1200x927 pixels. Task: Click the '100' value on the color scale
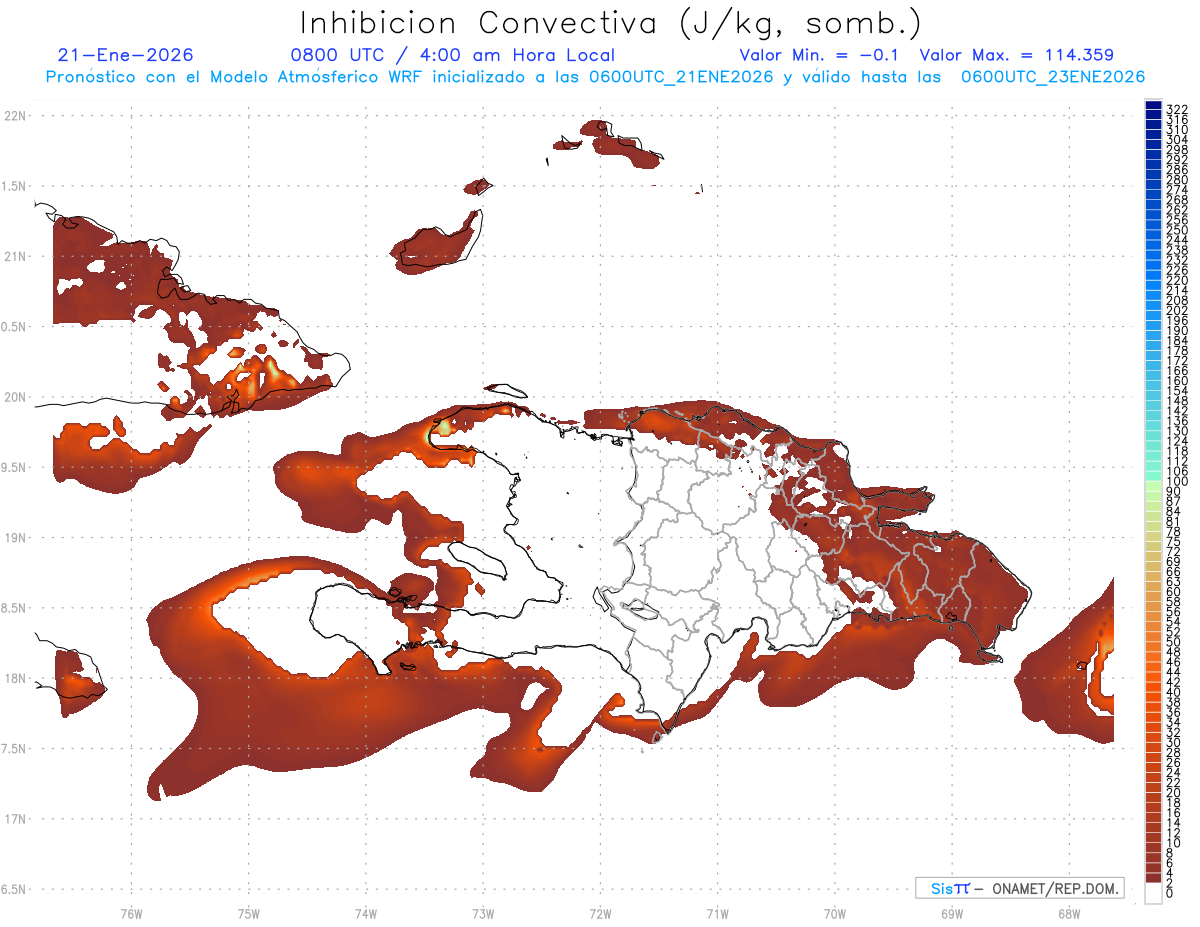click(1177, 482)
